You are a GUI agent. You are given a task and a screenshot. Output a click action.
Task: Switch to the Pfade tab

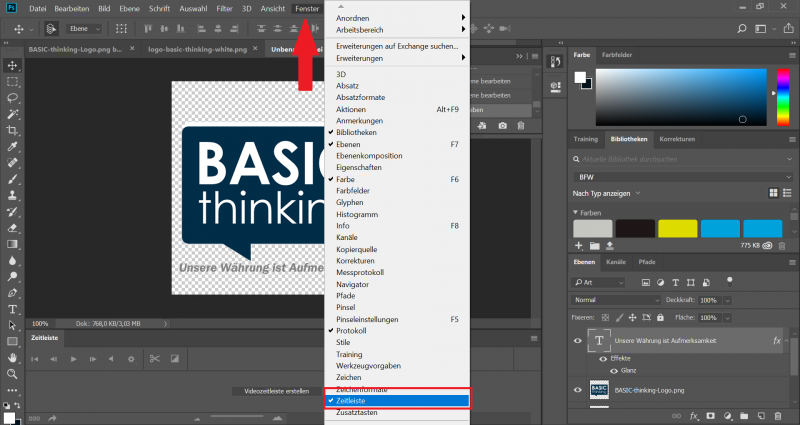[647, 262]
